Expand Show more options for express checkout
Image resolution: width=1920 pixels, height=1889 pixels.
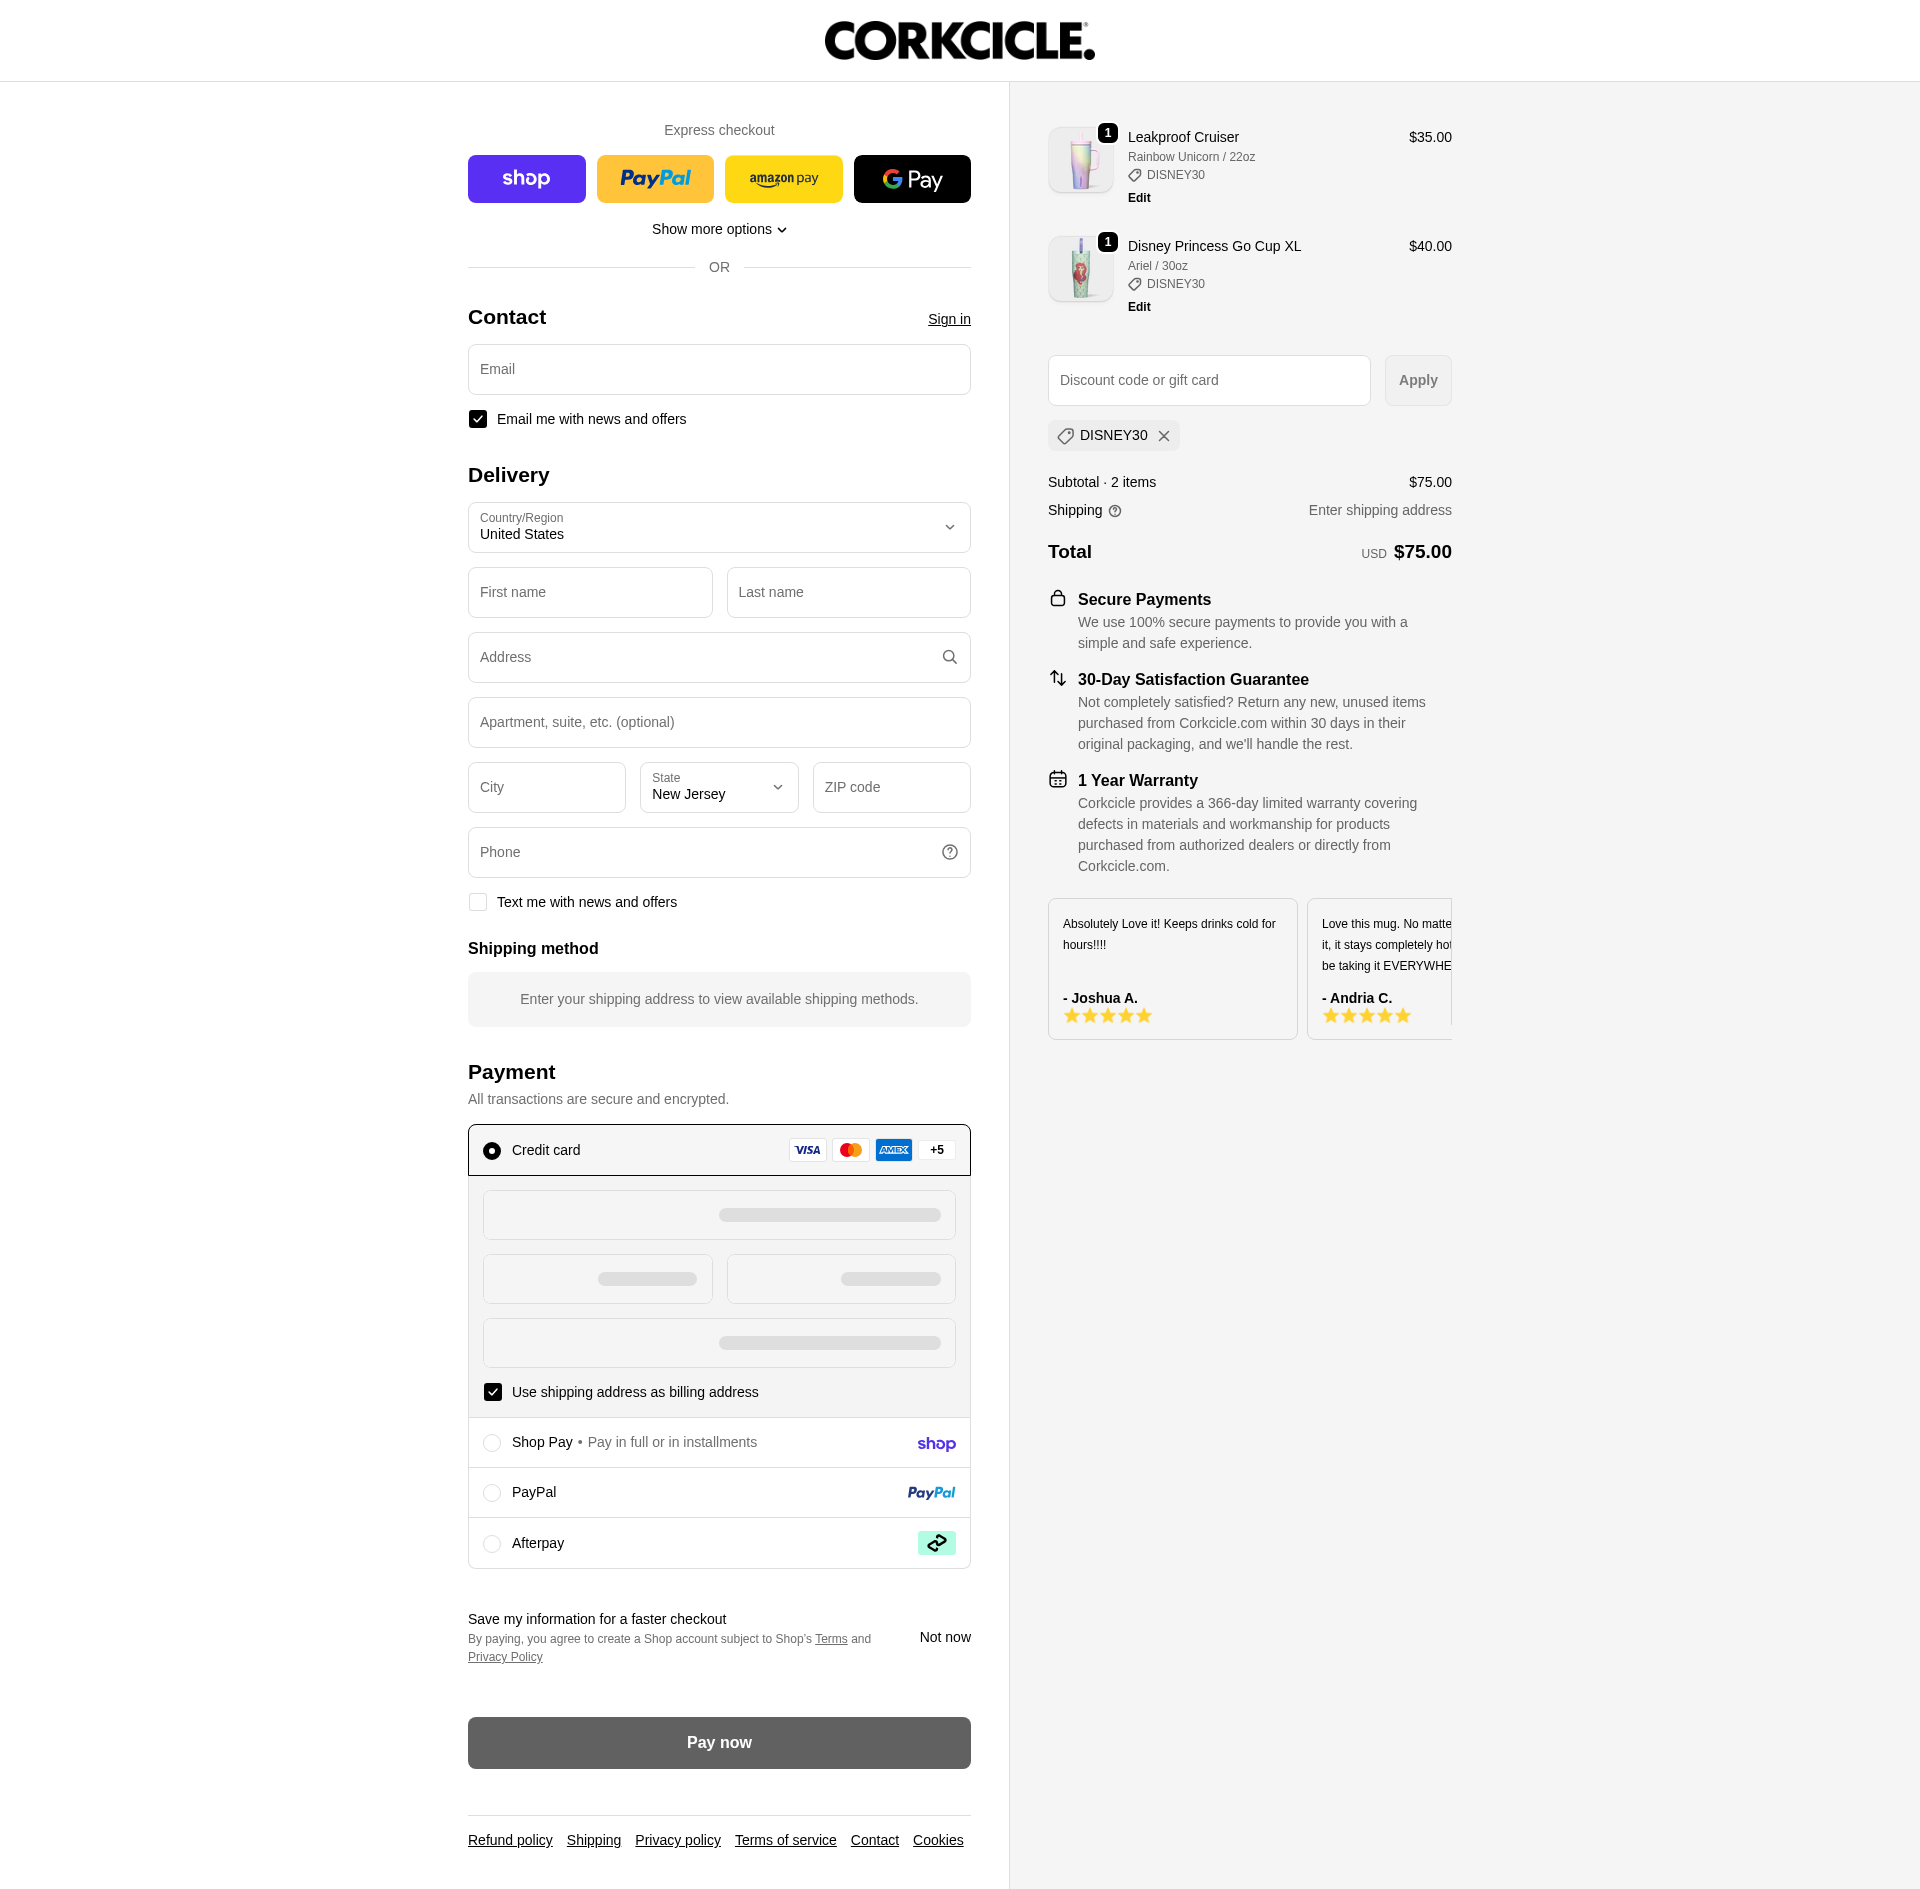point(718,229)
